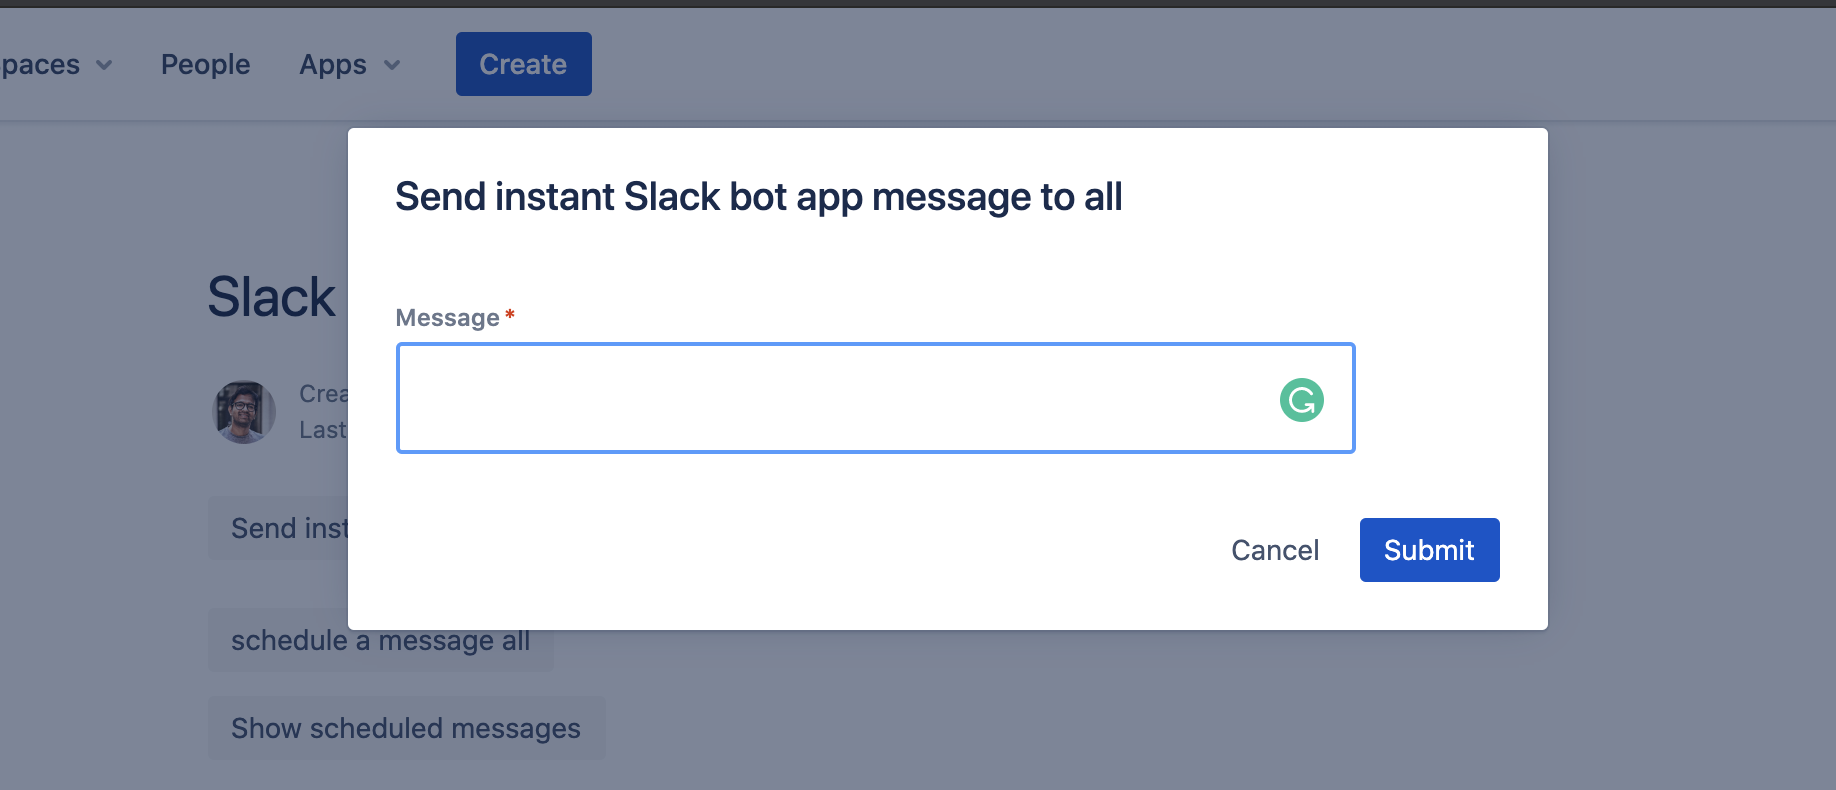The image size is (1836, 790).
Task: Expand the Apps chevron arrow
Action: (392, 65)
